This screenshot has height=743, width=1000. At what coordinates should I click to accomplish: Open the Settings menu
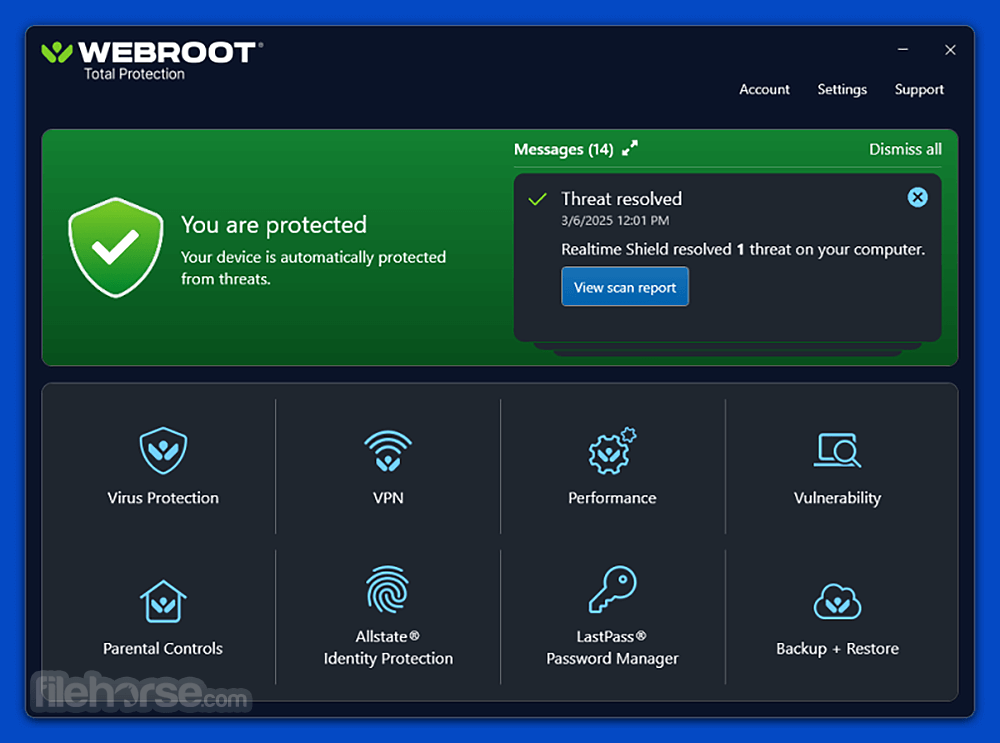coord(842,89)
